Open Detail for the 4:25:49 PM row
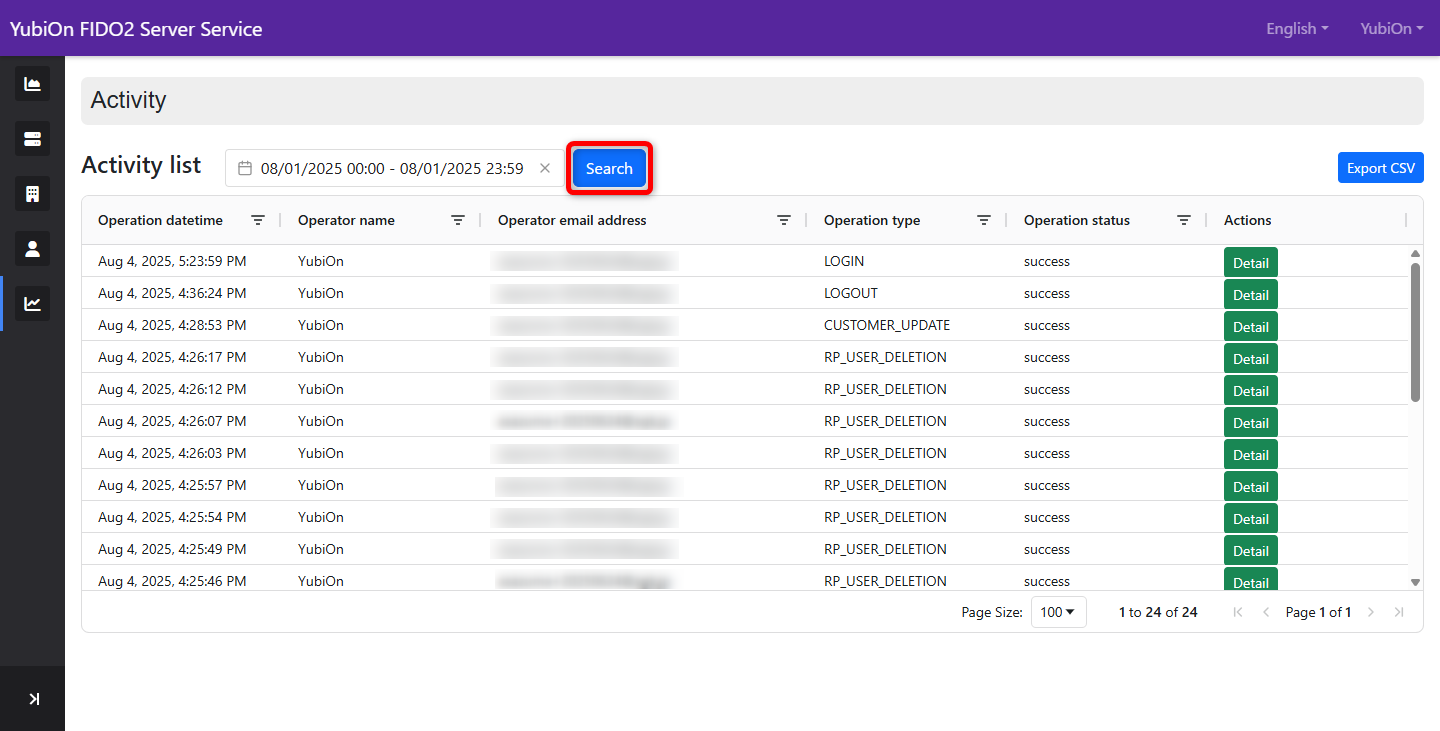Image resolution: width=1440 pixels, height=731 pixels. (1251, 551)
